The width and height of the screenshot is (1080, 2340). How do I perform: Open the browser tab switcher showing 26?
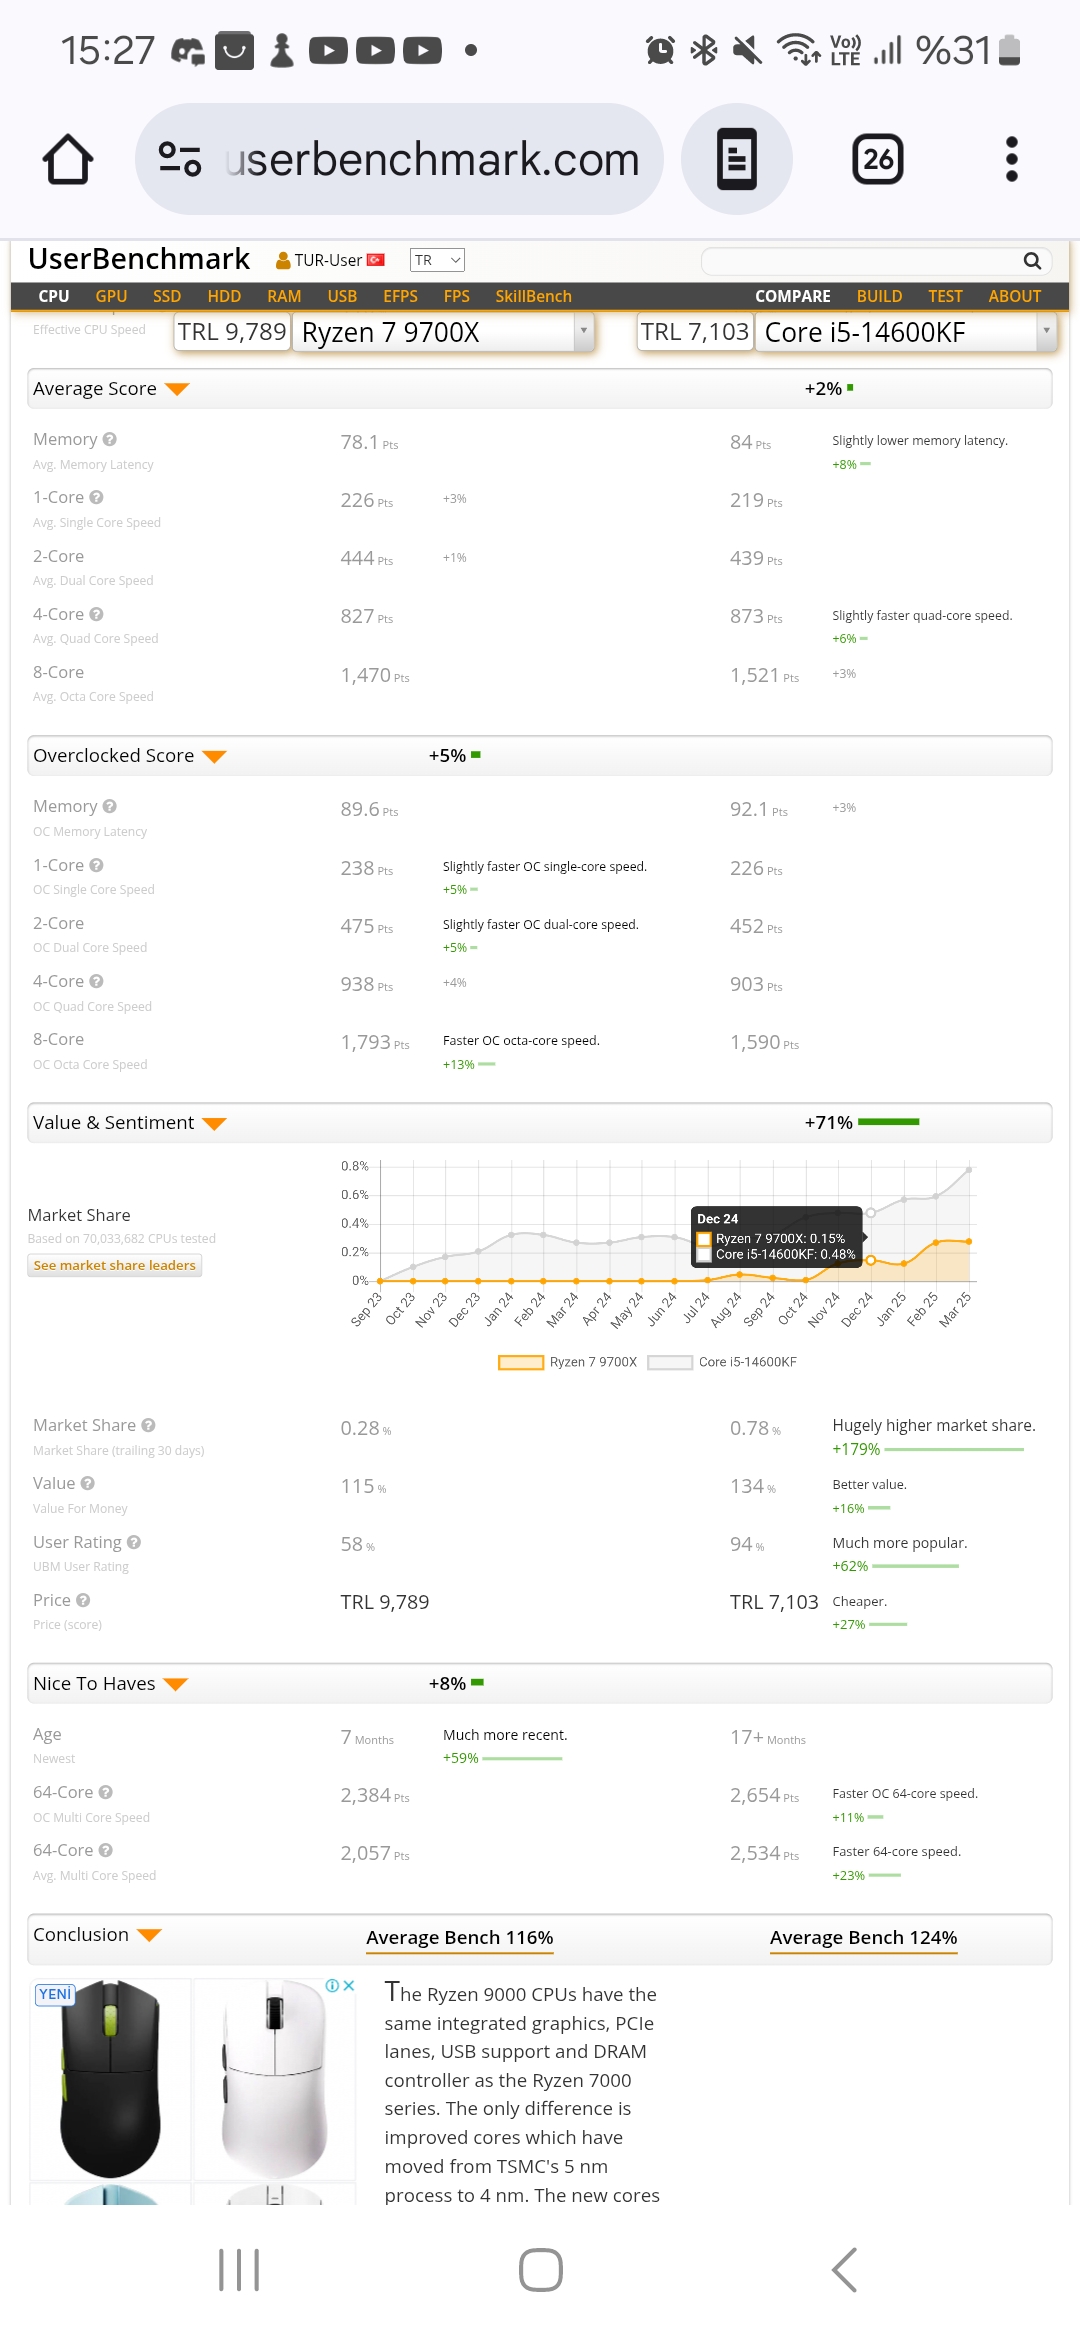pyautogui.click(x=878, y=159)
